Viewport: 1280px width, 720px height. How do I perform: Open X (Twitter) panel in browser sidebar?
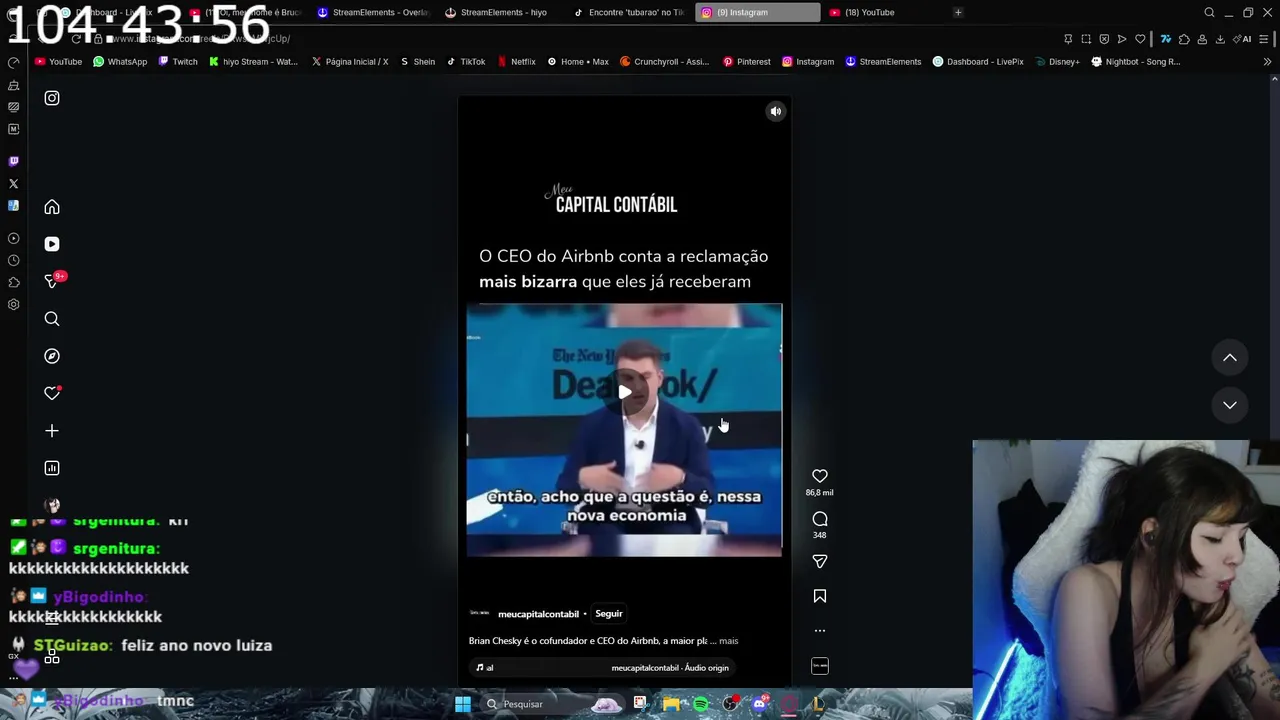coord(13,184)
